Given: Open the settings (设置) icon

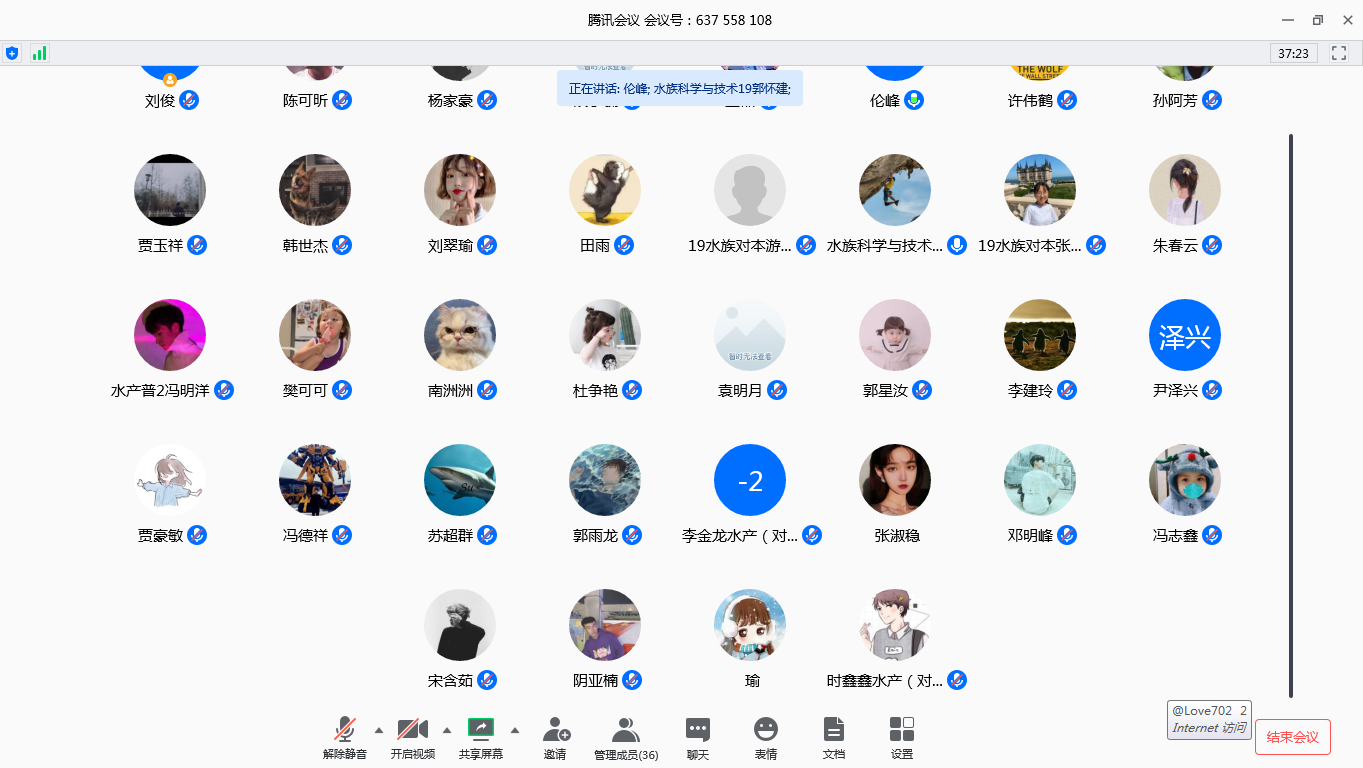Looking at the screenshot, I should click(901, 738).
